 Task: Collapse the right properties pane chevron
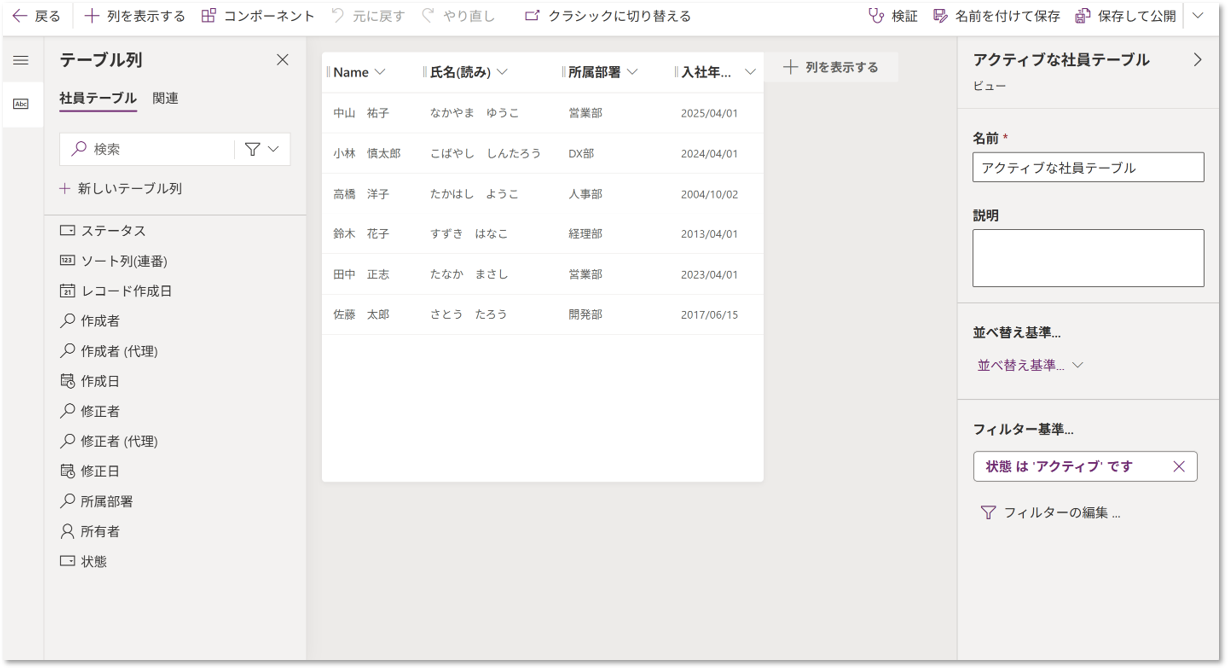[x=1197, y=60]
